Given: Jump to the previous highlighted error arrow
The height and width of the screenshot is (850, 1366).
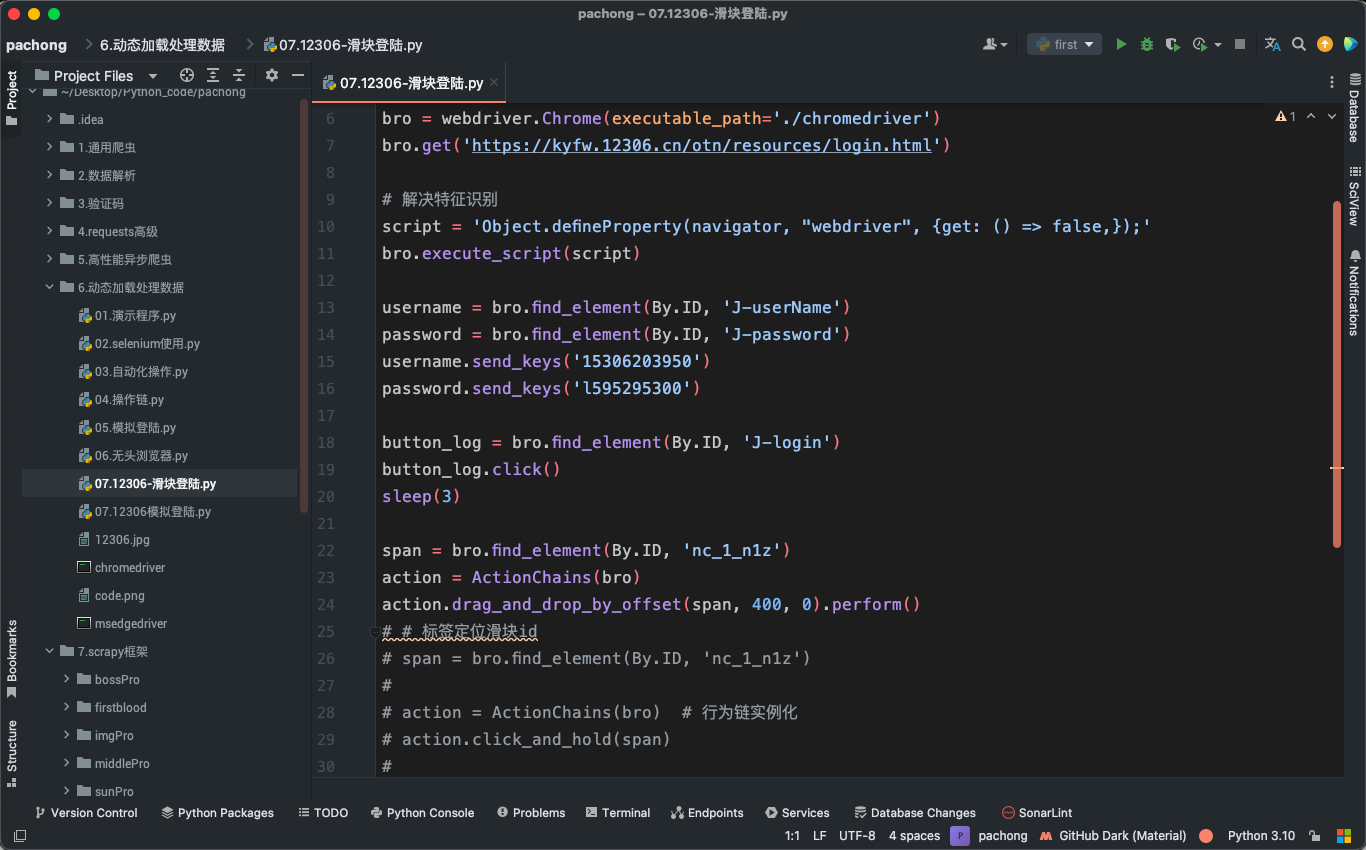Looking at the screenshot, I should click(1311, 117).
